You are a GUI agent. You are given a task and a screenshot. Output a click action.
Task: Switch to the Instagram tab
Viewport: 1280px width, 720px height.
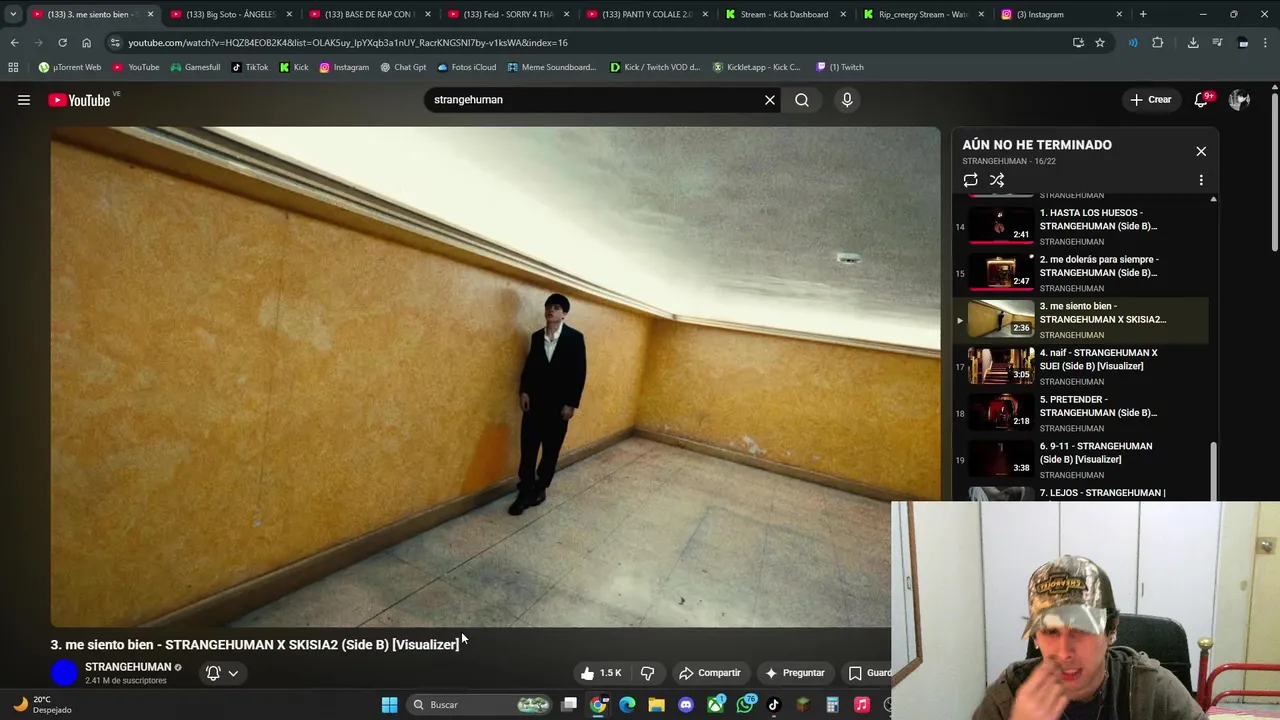(1062, 14)
